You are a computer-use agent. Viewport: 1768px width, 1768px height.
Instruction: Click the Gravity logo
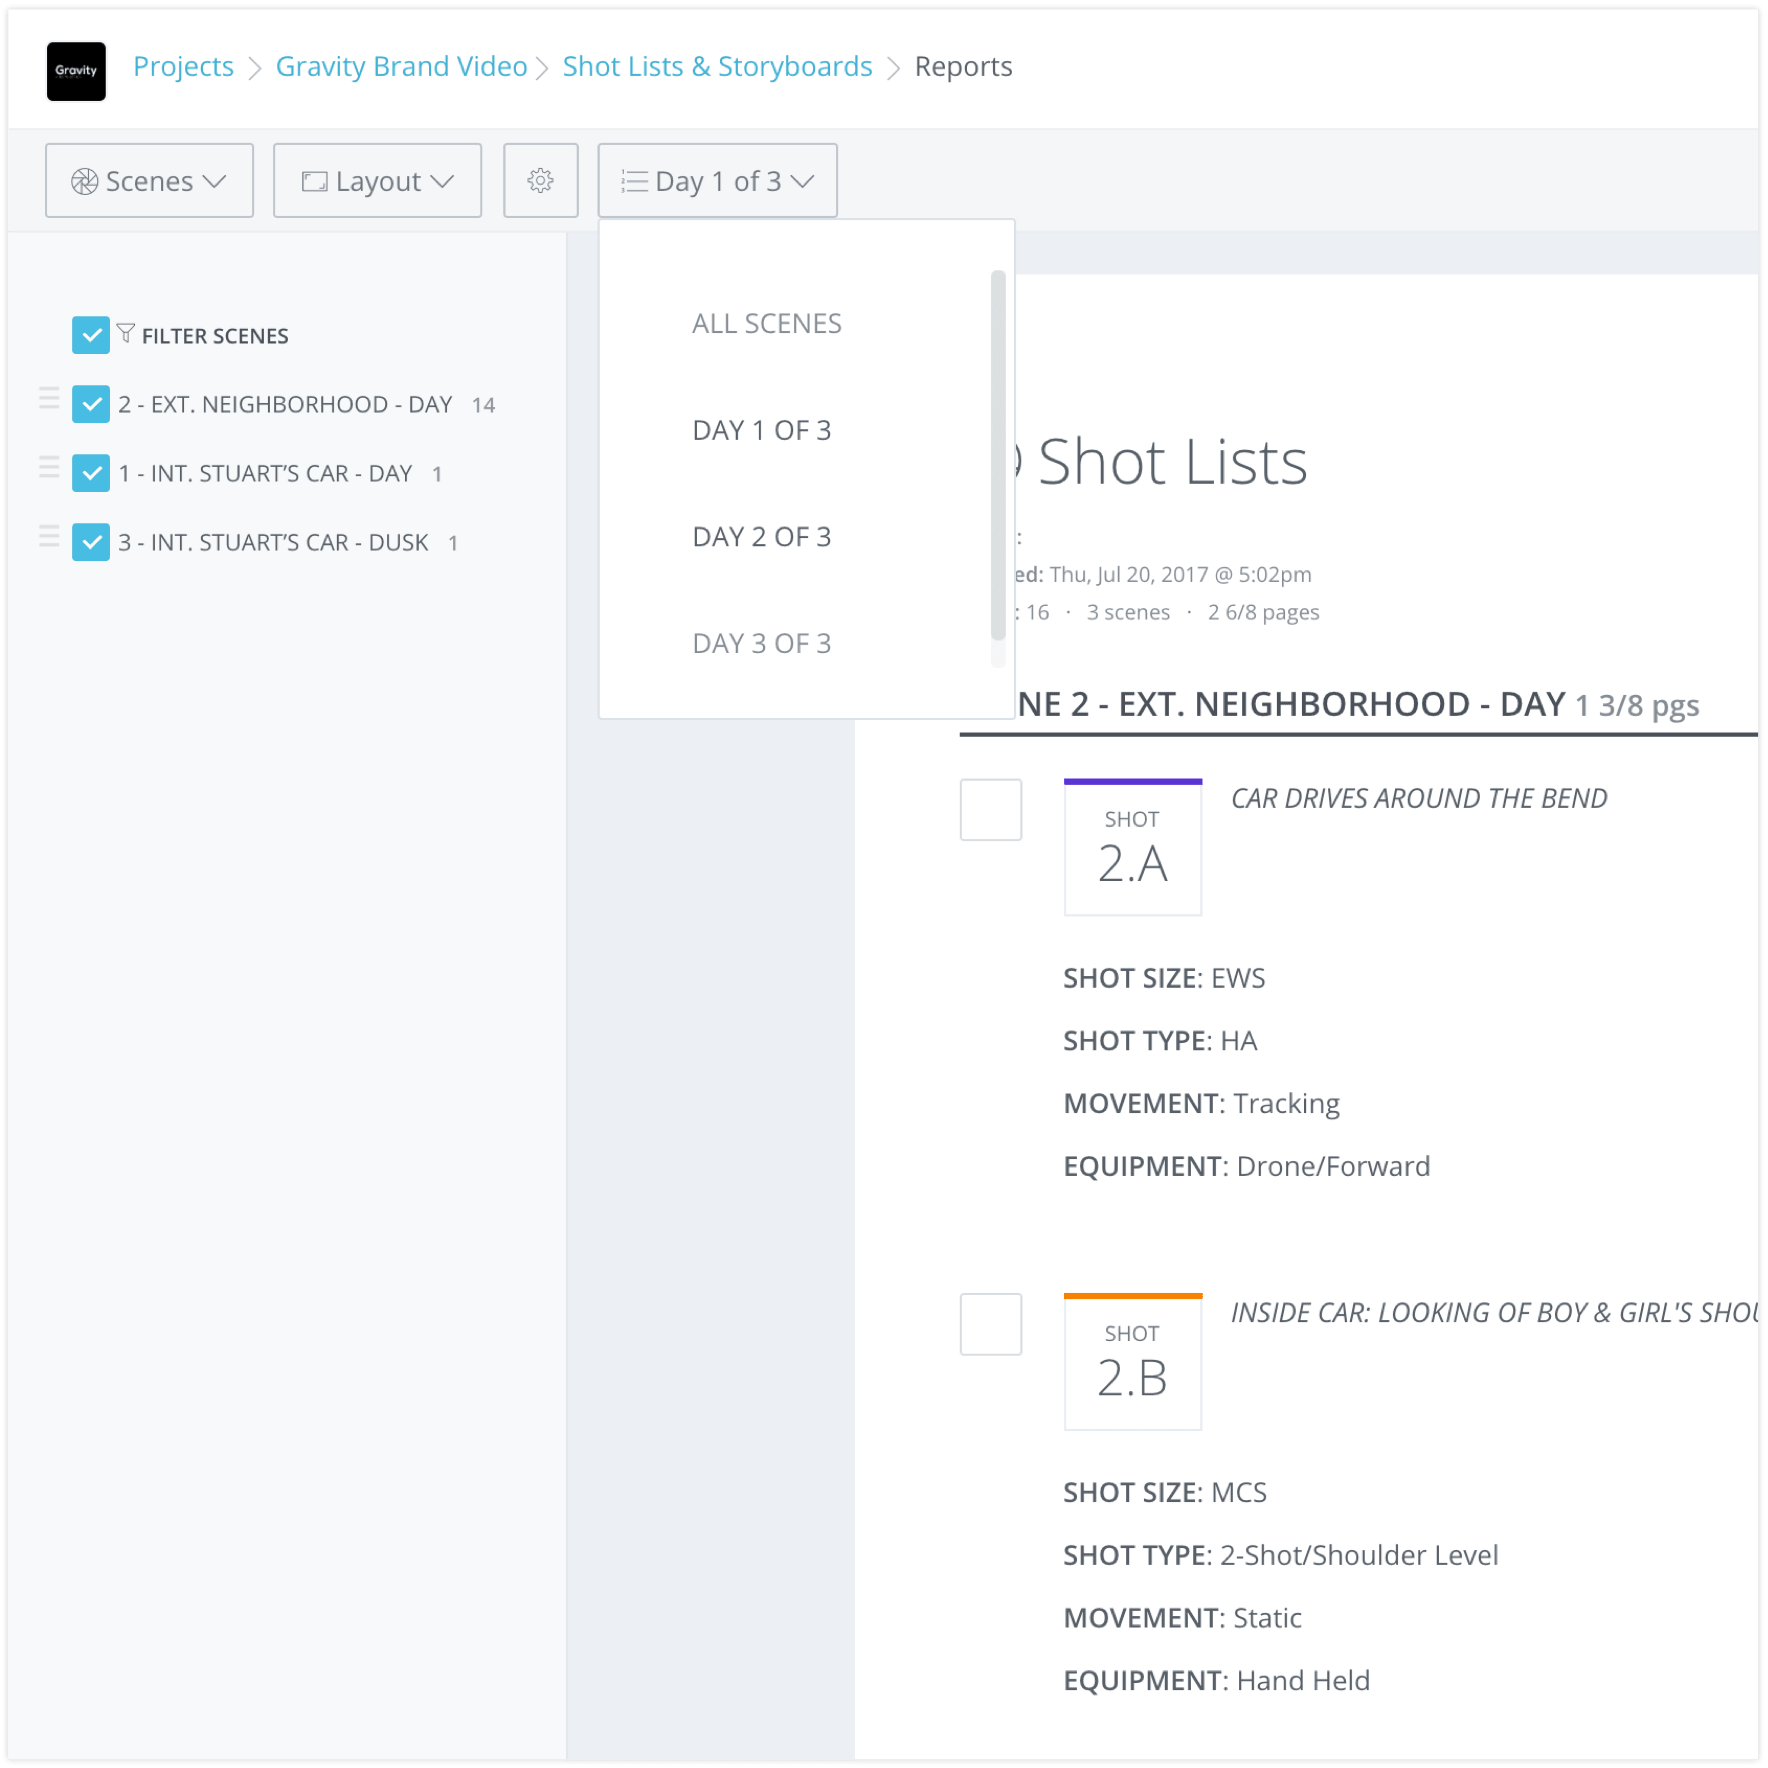pos(75,71)
